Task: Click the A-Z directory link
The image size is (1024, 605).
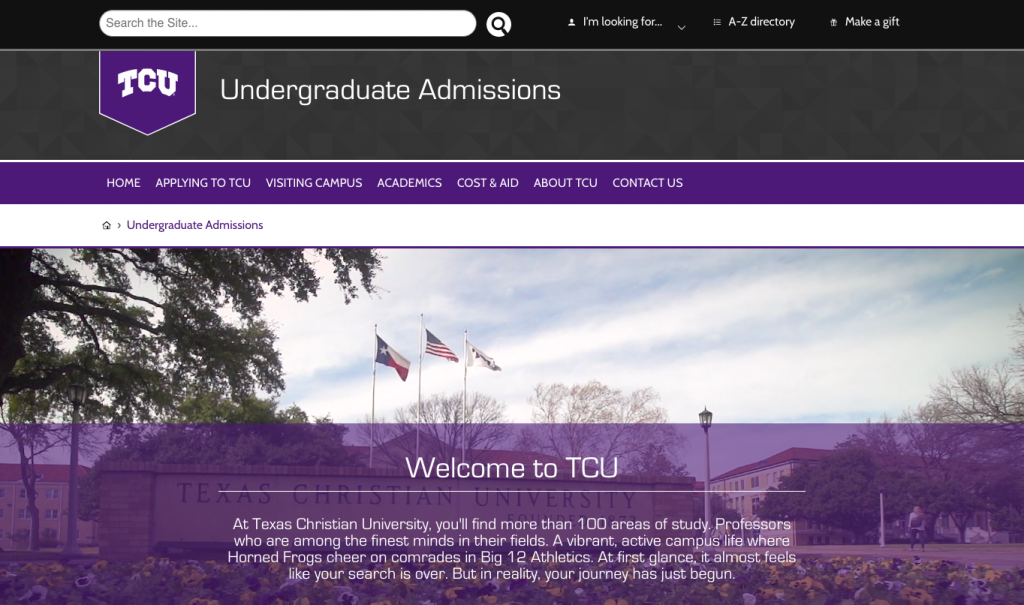Action: coord(761,22)
